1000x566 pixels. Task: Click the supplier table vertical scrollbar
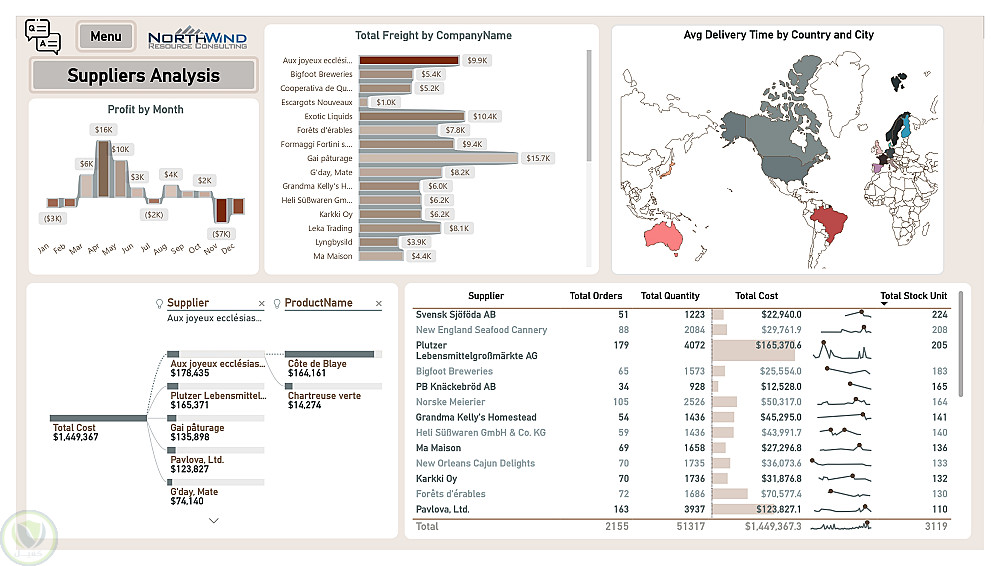[960, 345]
